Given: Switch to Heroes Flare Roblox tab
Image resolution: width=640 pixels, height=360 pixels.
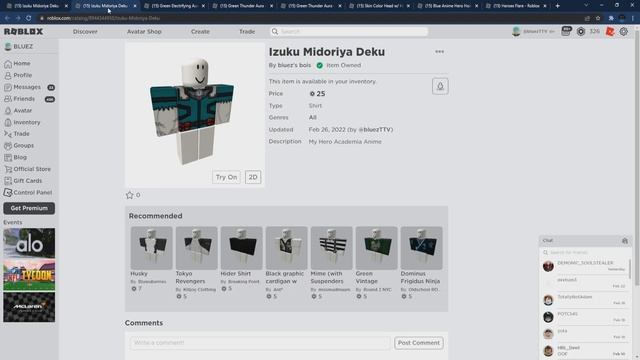Looking at the screenshot, I should tap(516, 6).
